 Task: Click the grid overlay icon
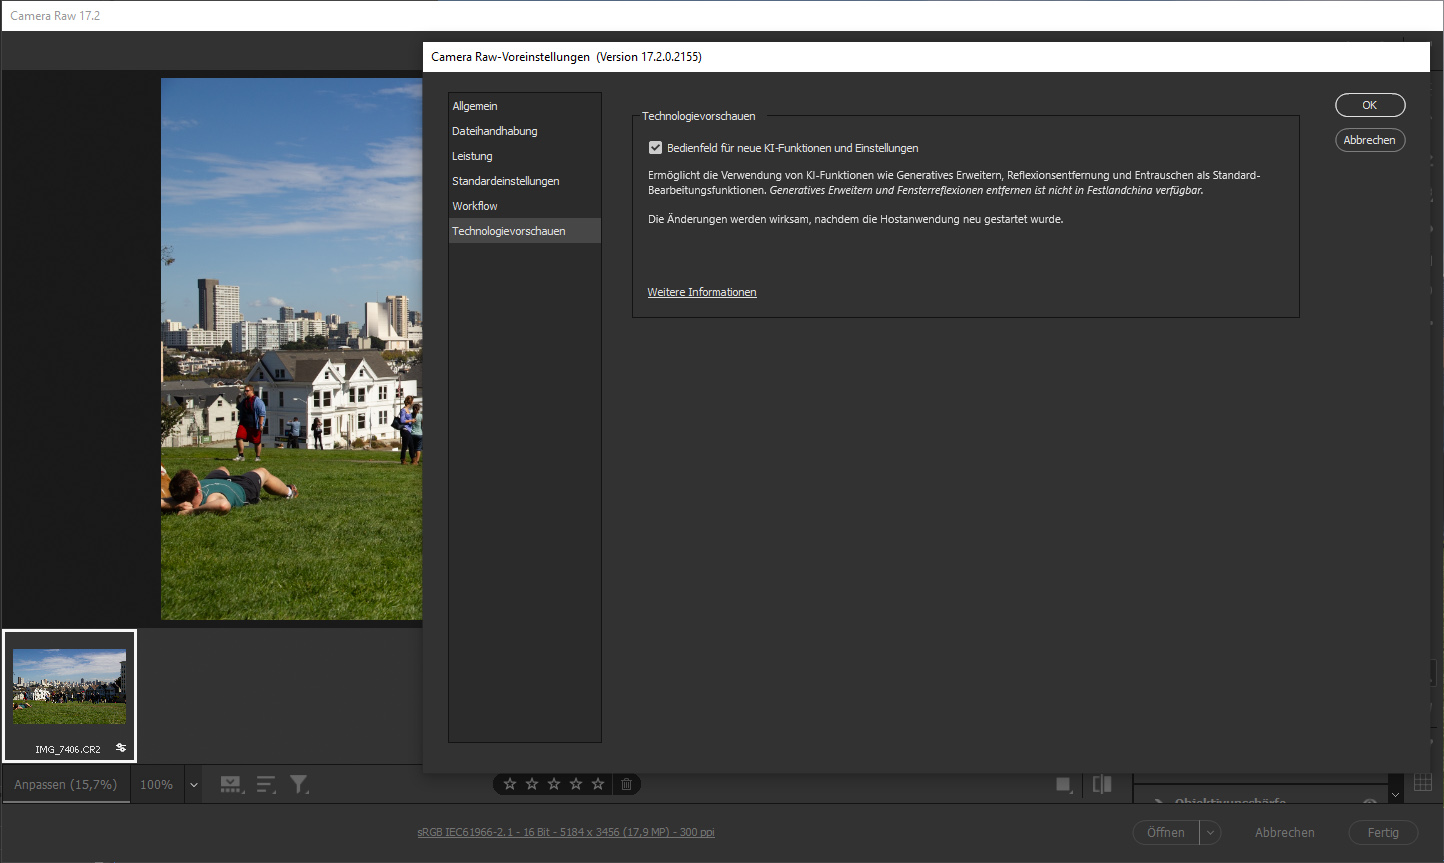tap(1423, 783)
